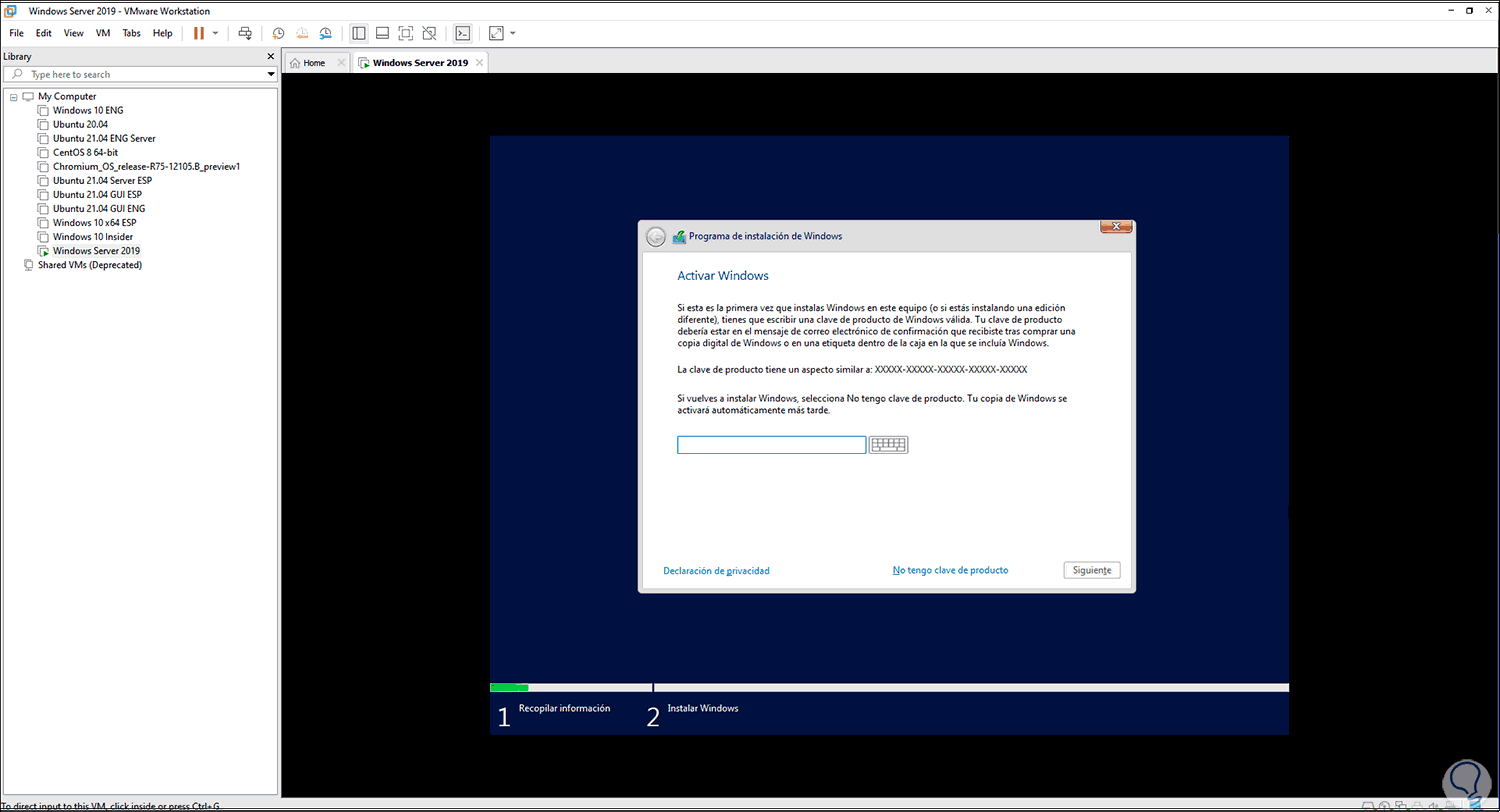Click the Activar Windows heading
The width and height of the screenshot is (1500, 812).
[723, 275]
